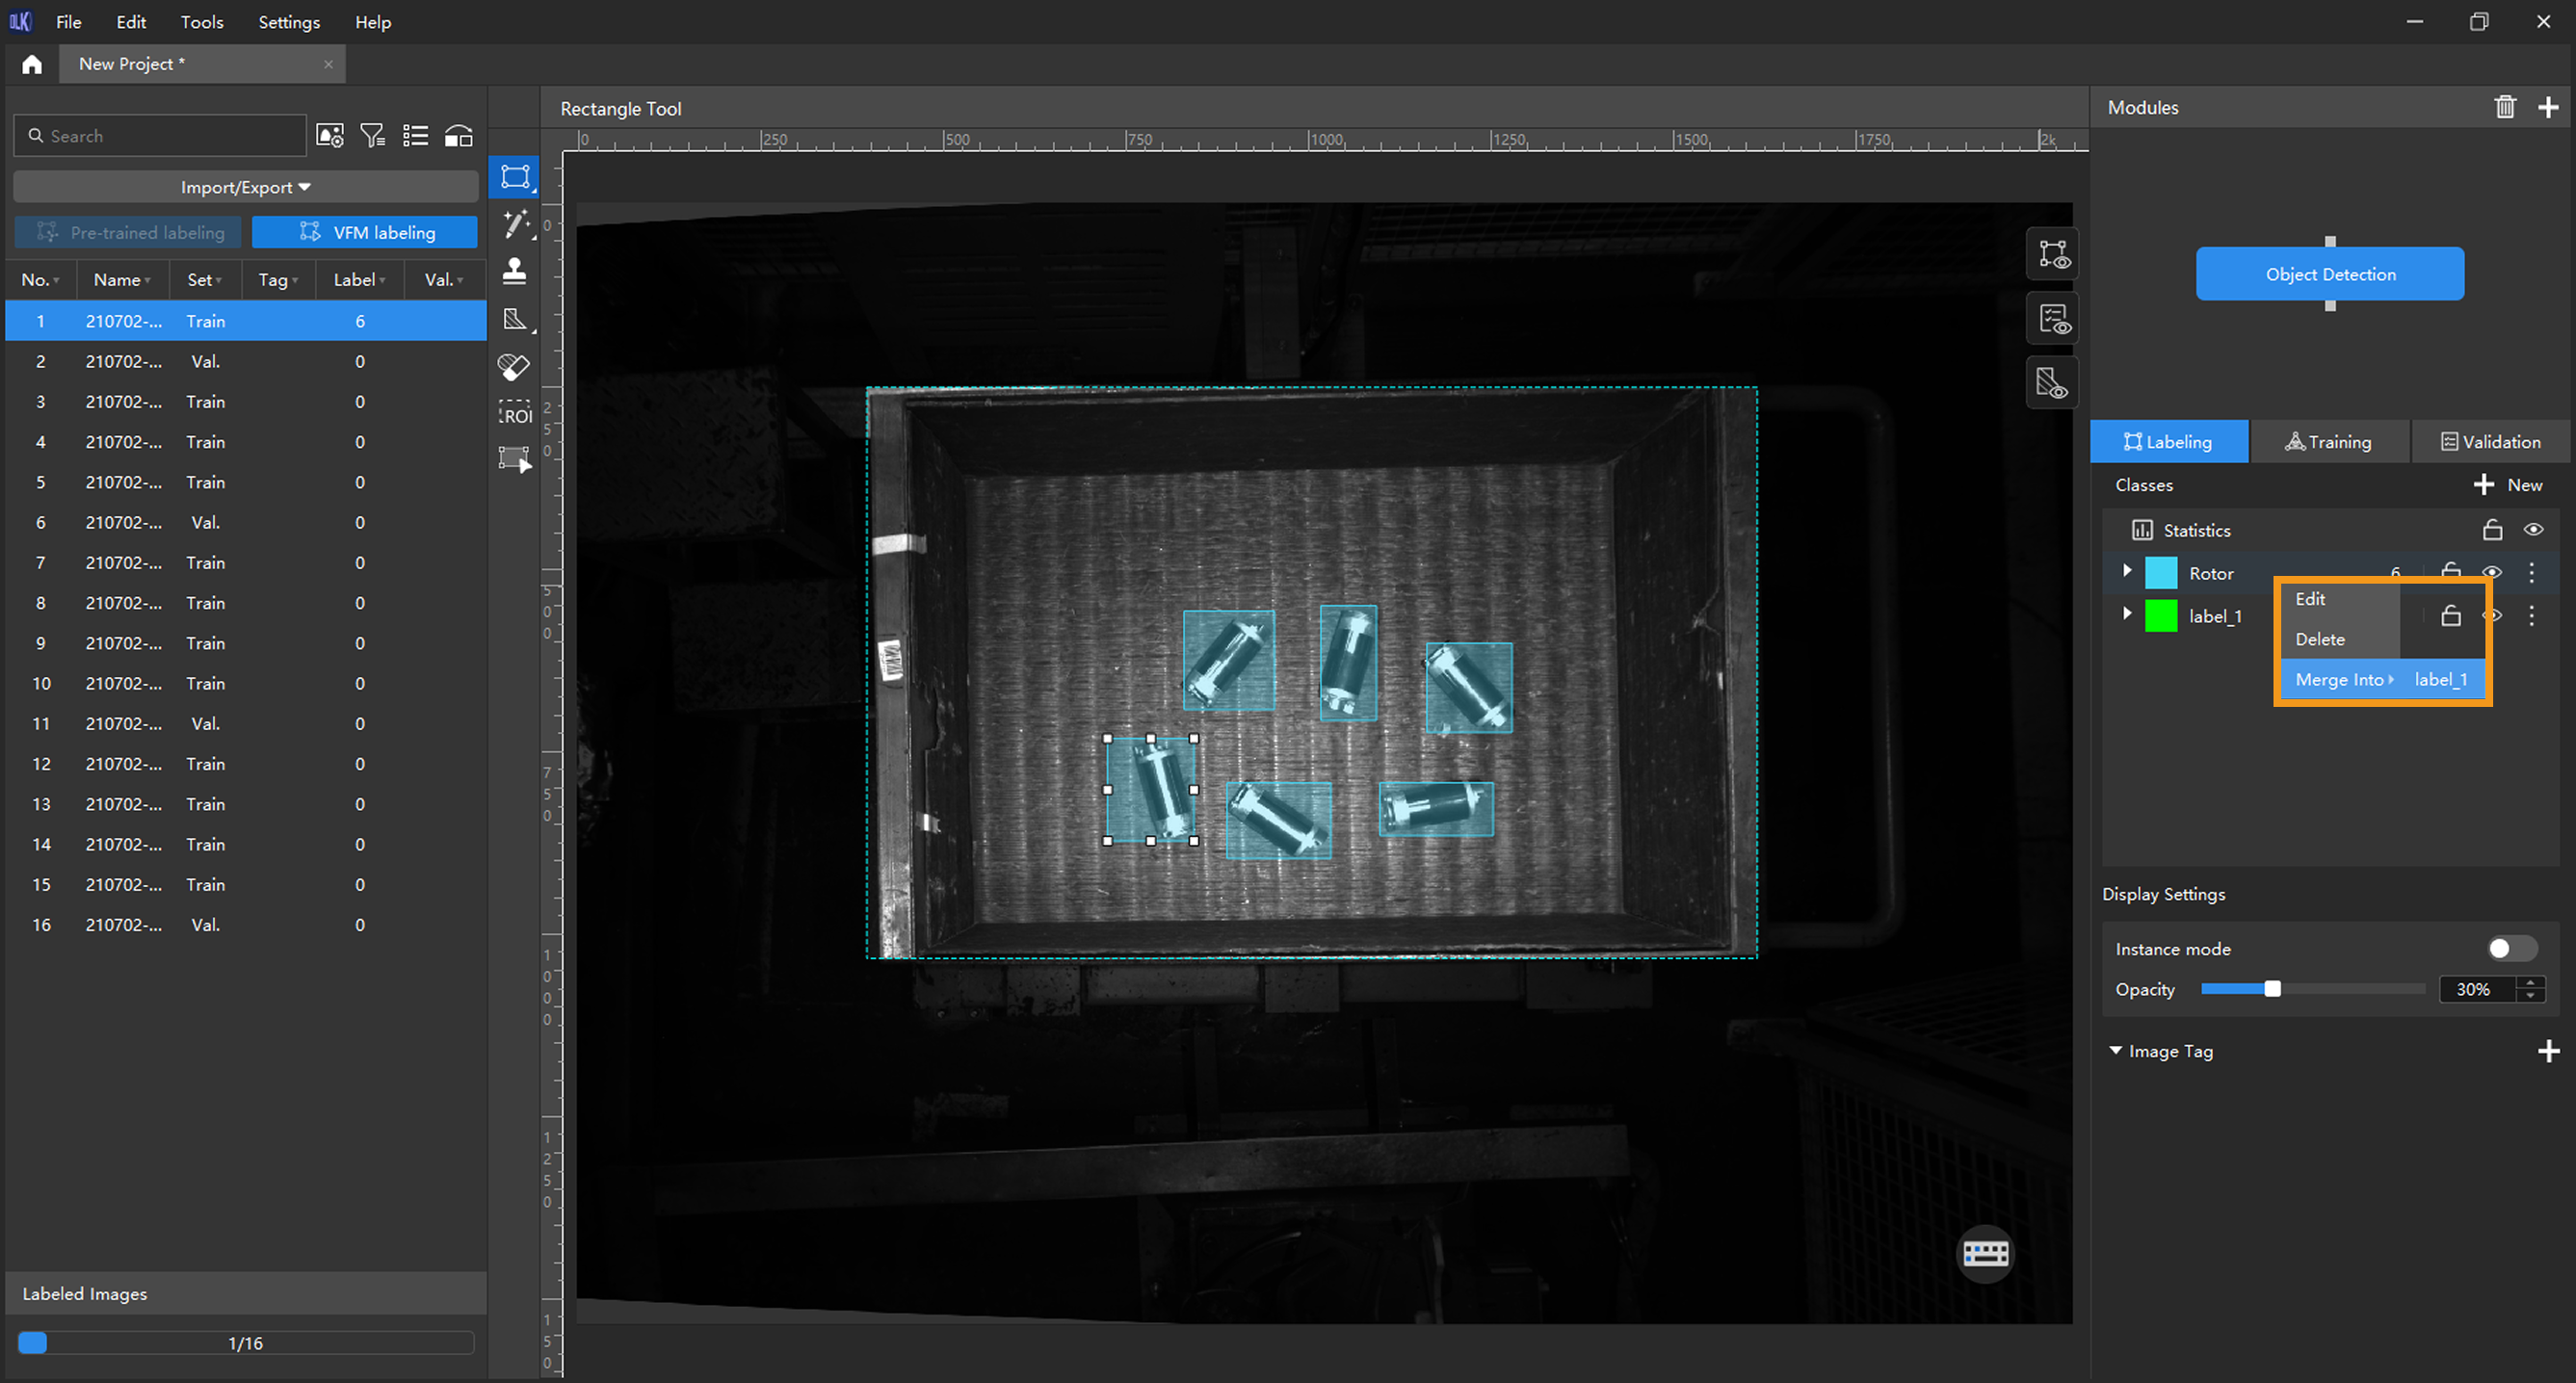Open the keyboard shortcuts button
The height and width of the screenshot is (1383, 2576).
(1985, 1253)
